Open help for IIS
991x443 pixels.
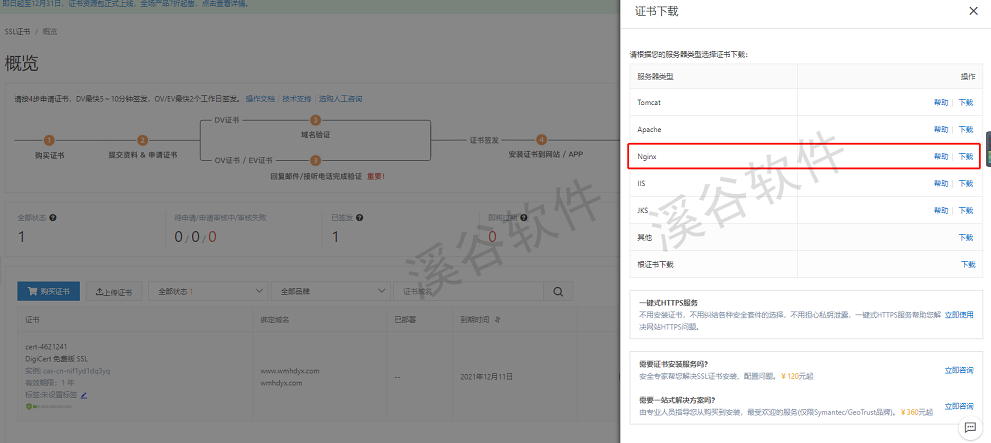[x=941, y=183]
